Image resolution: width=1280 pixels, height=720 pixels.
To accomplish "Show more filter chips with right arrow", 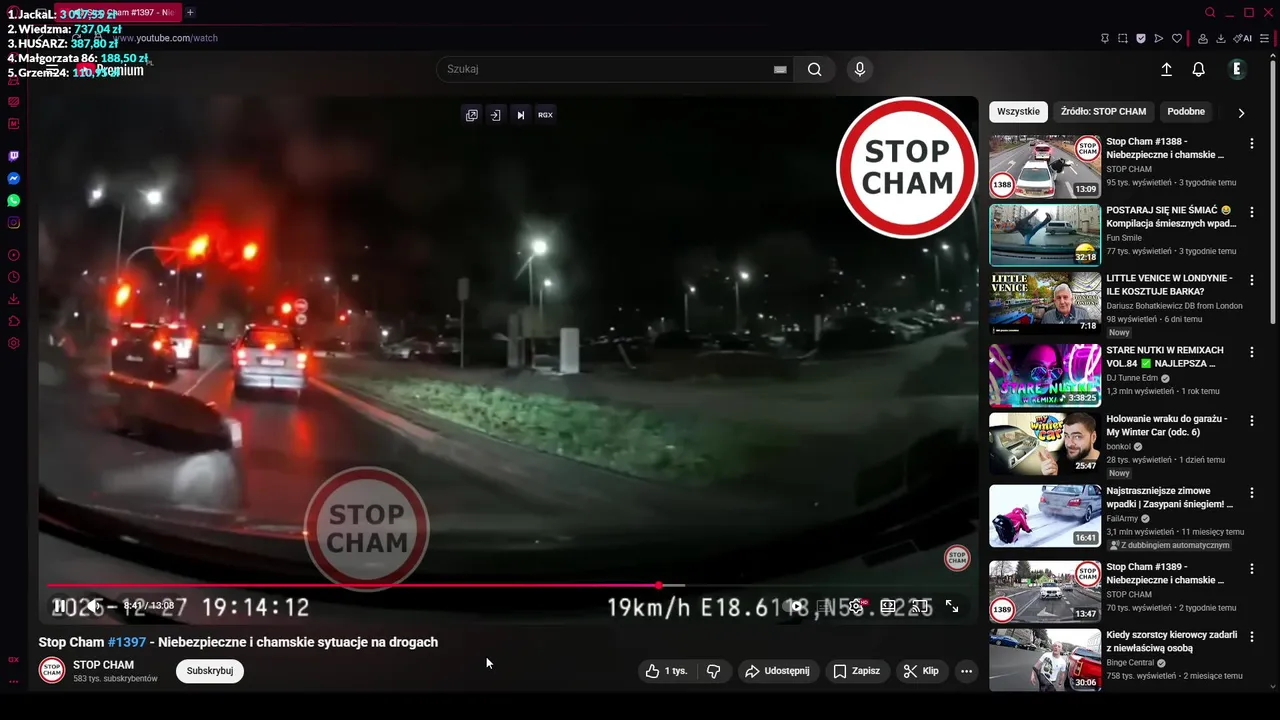I will click(x=1241, y=112).
